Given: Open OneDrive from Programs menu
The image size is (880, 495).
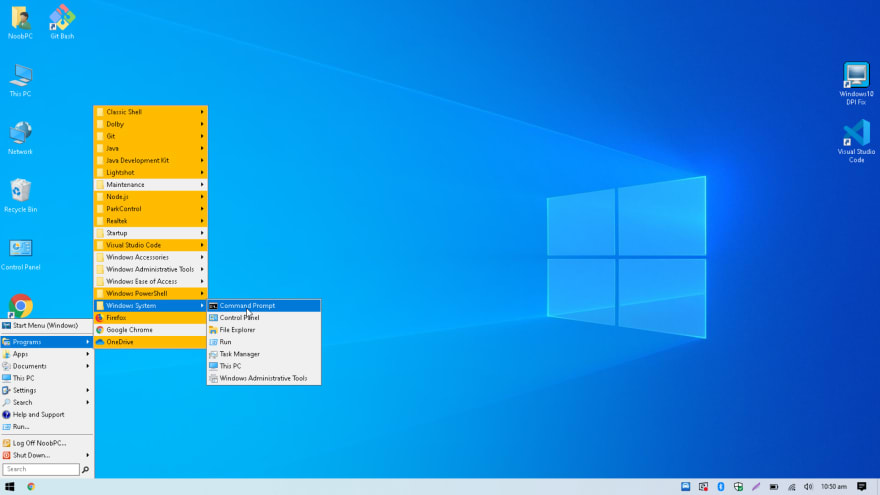Looking at the screenshot, I should pyautogui.click(x=150, y=342).
